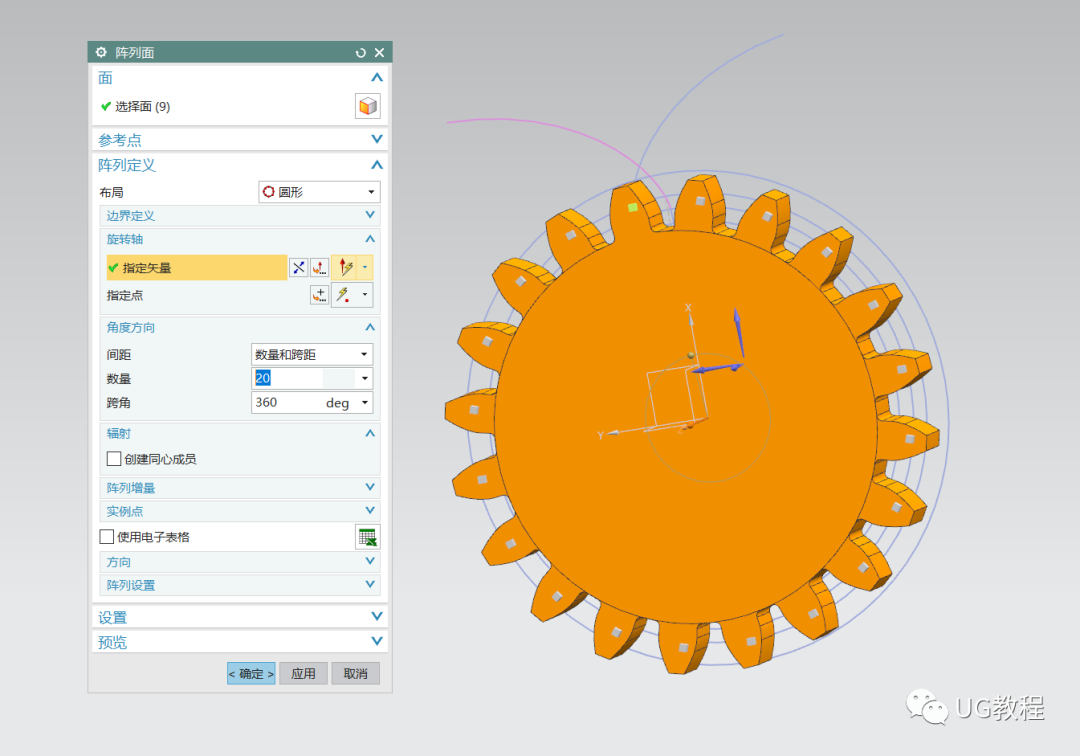Expand the 设置 section
This screenshot has width=1080, height=756.
(377, 616)
